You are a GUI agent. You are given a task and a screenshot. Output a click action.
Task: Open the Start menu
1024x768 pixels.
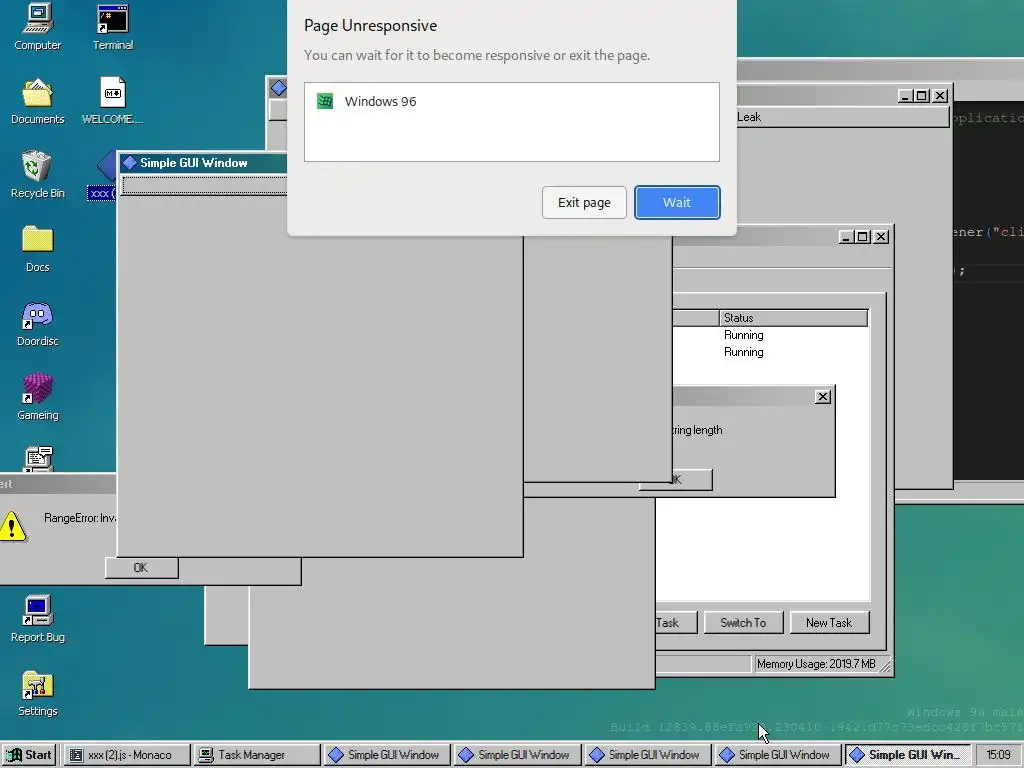coord(29,754)
